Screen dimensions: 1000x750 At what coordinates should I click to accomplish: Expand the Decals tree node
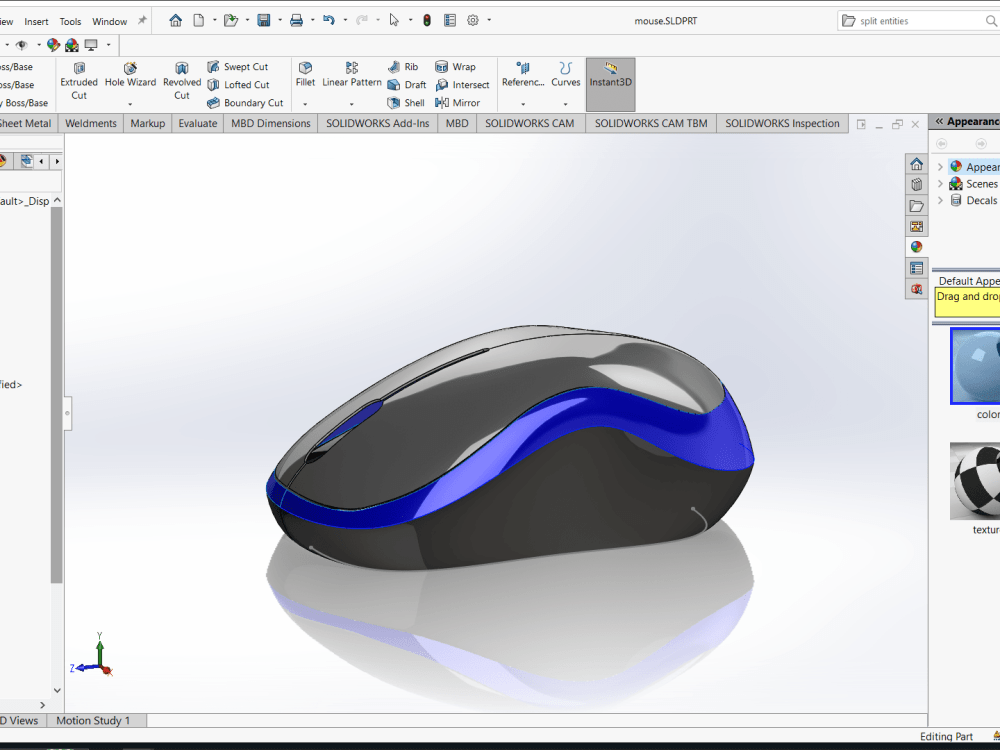(939, 200)
